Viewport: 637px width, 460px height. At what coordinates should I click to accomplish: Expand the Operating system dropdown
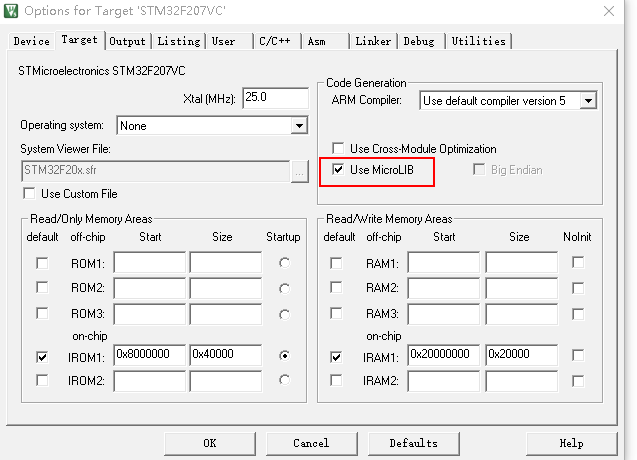click(x=299, y=126)
